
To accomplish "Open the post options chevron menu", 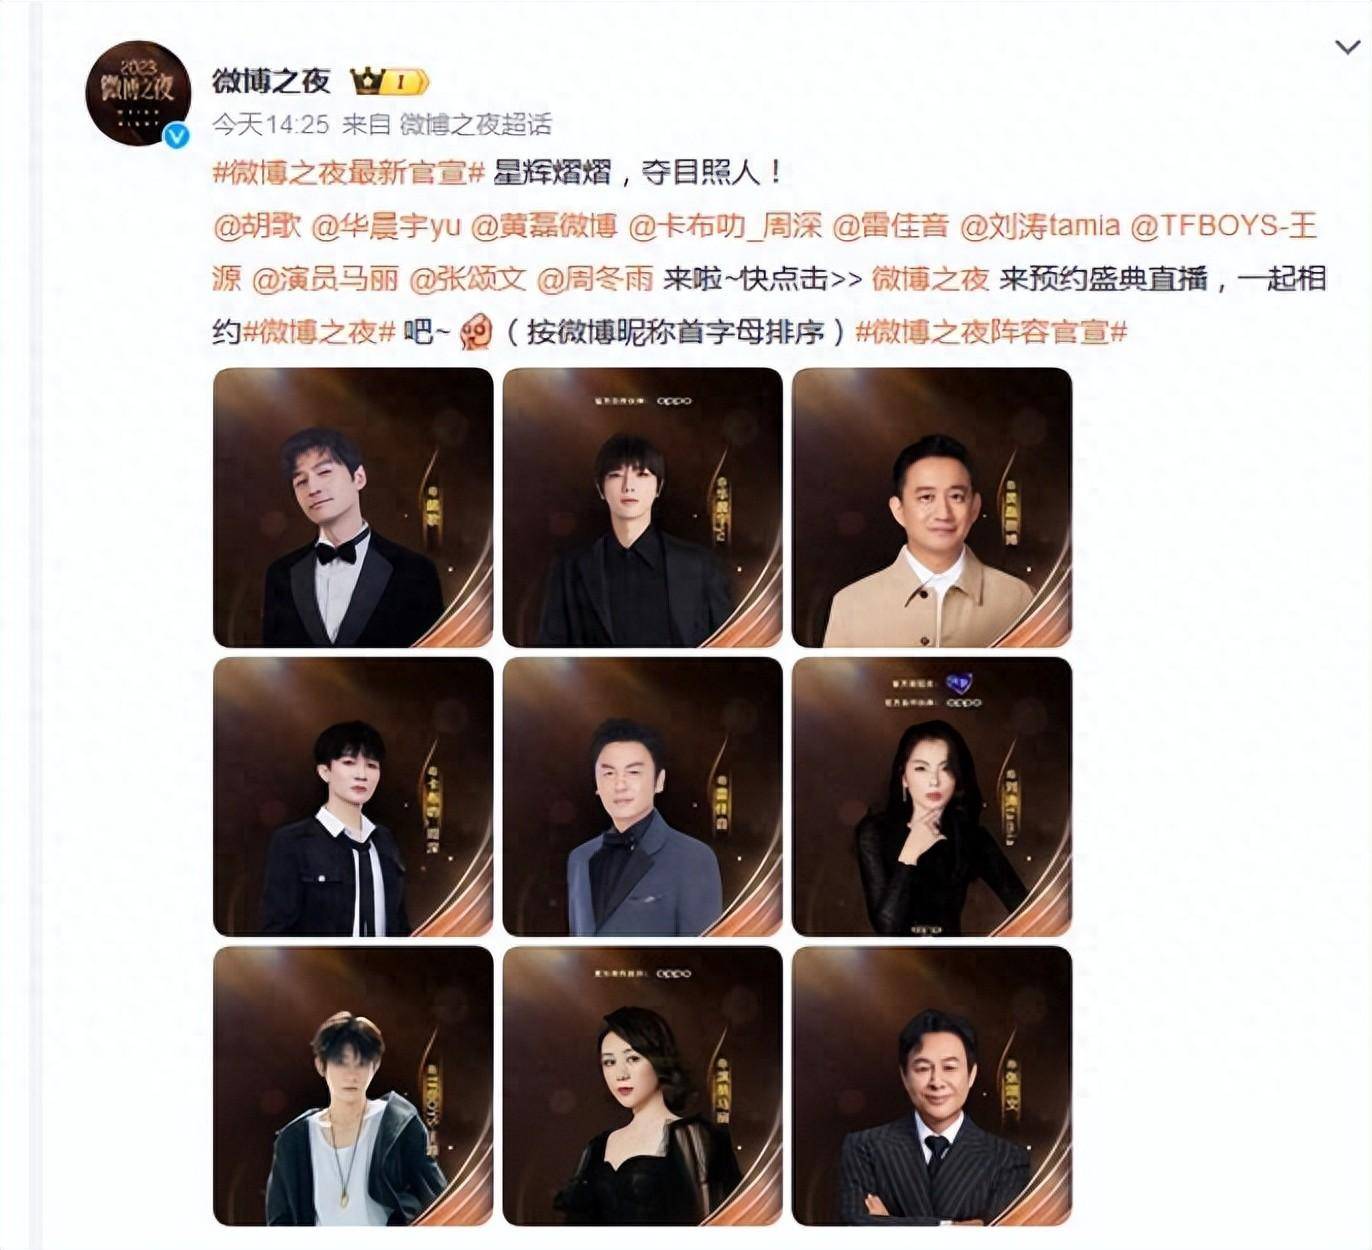I will [1347, 47].
